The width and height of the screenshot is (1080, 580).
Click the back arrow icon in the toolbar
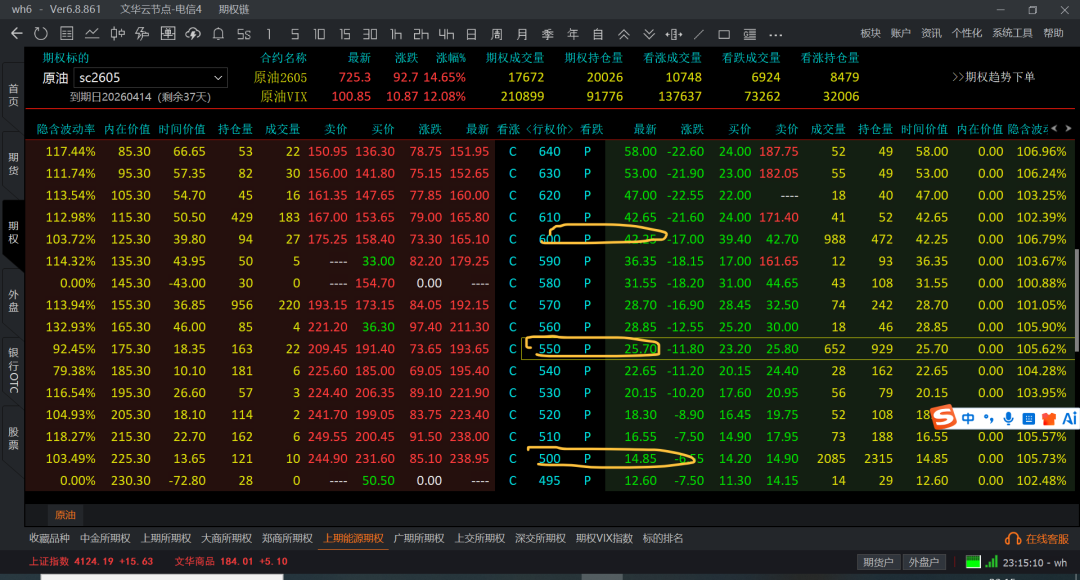[x=17, y=34]
